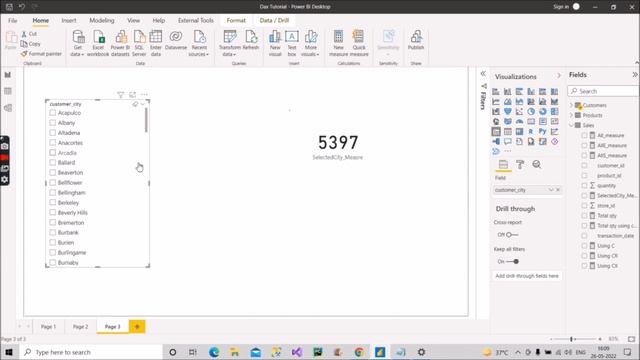Check the Acapulco city checkbox

point(53,113)
